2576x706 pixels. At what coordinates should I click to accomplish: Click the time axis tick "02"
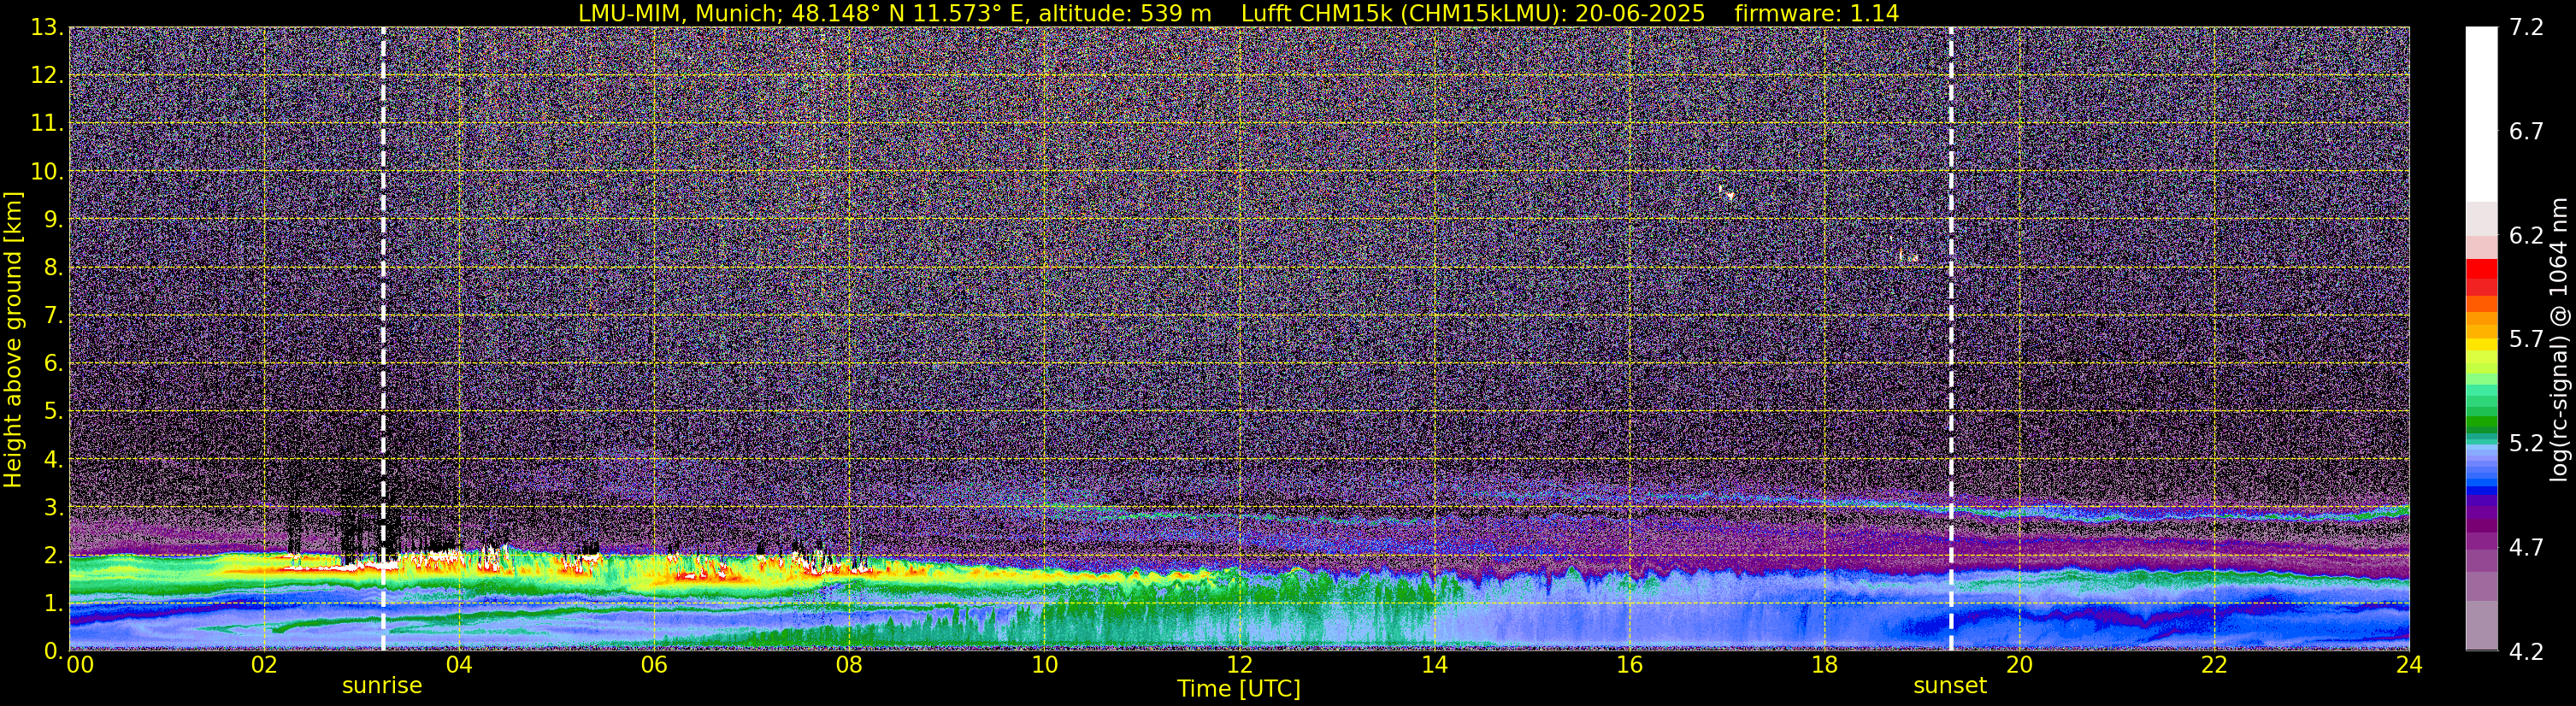[x=264, y=665]
